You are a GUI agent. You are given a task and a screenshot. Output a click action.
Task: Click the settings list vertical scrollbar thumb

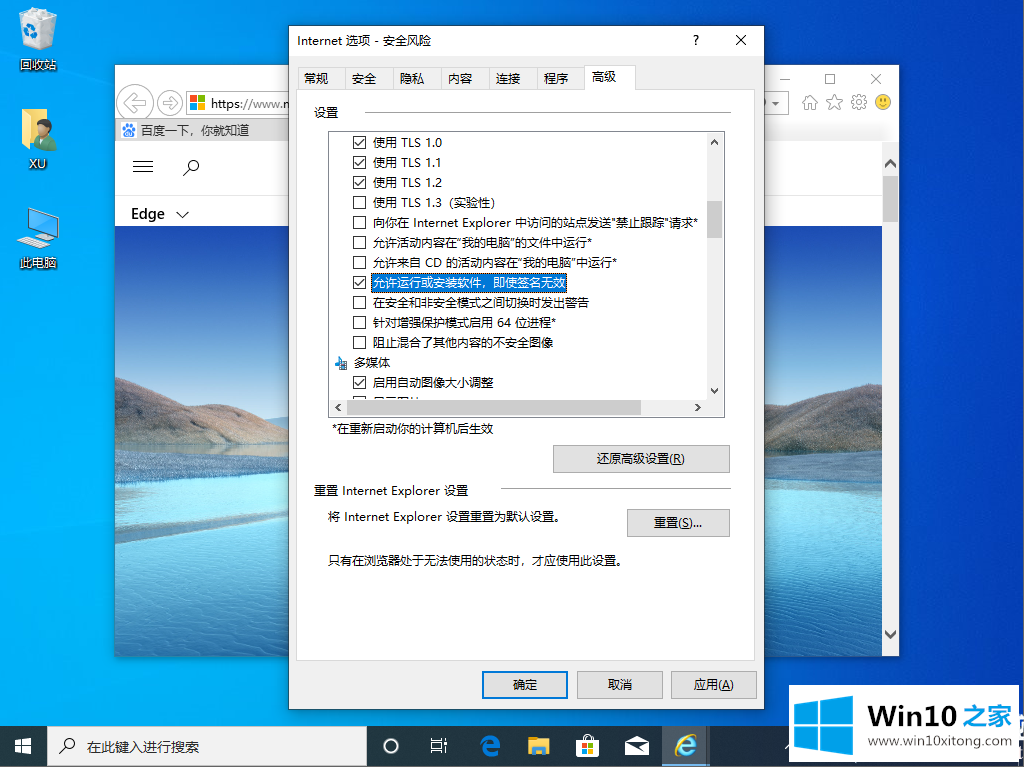(x=714, y=219)
